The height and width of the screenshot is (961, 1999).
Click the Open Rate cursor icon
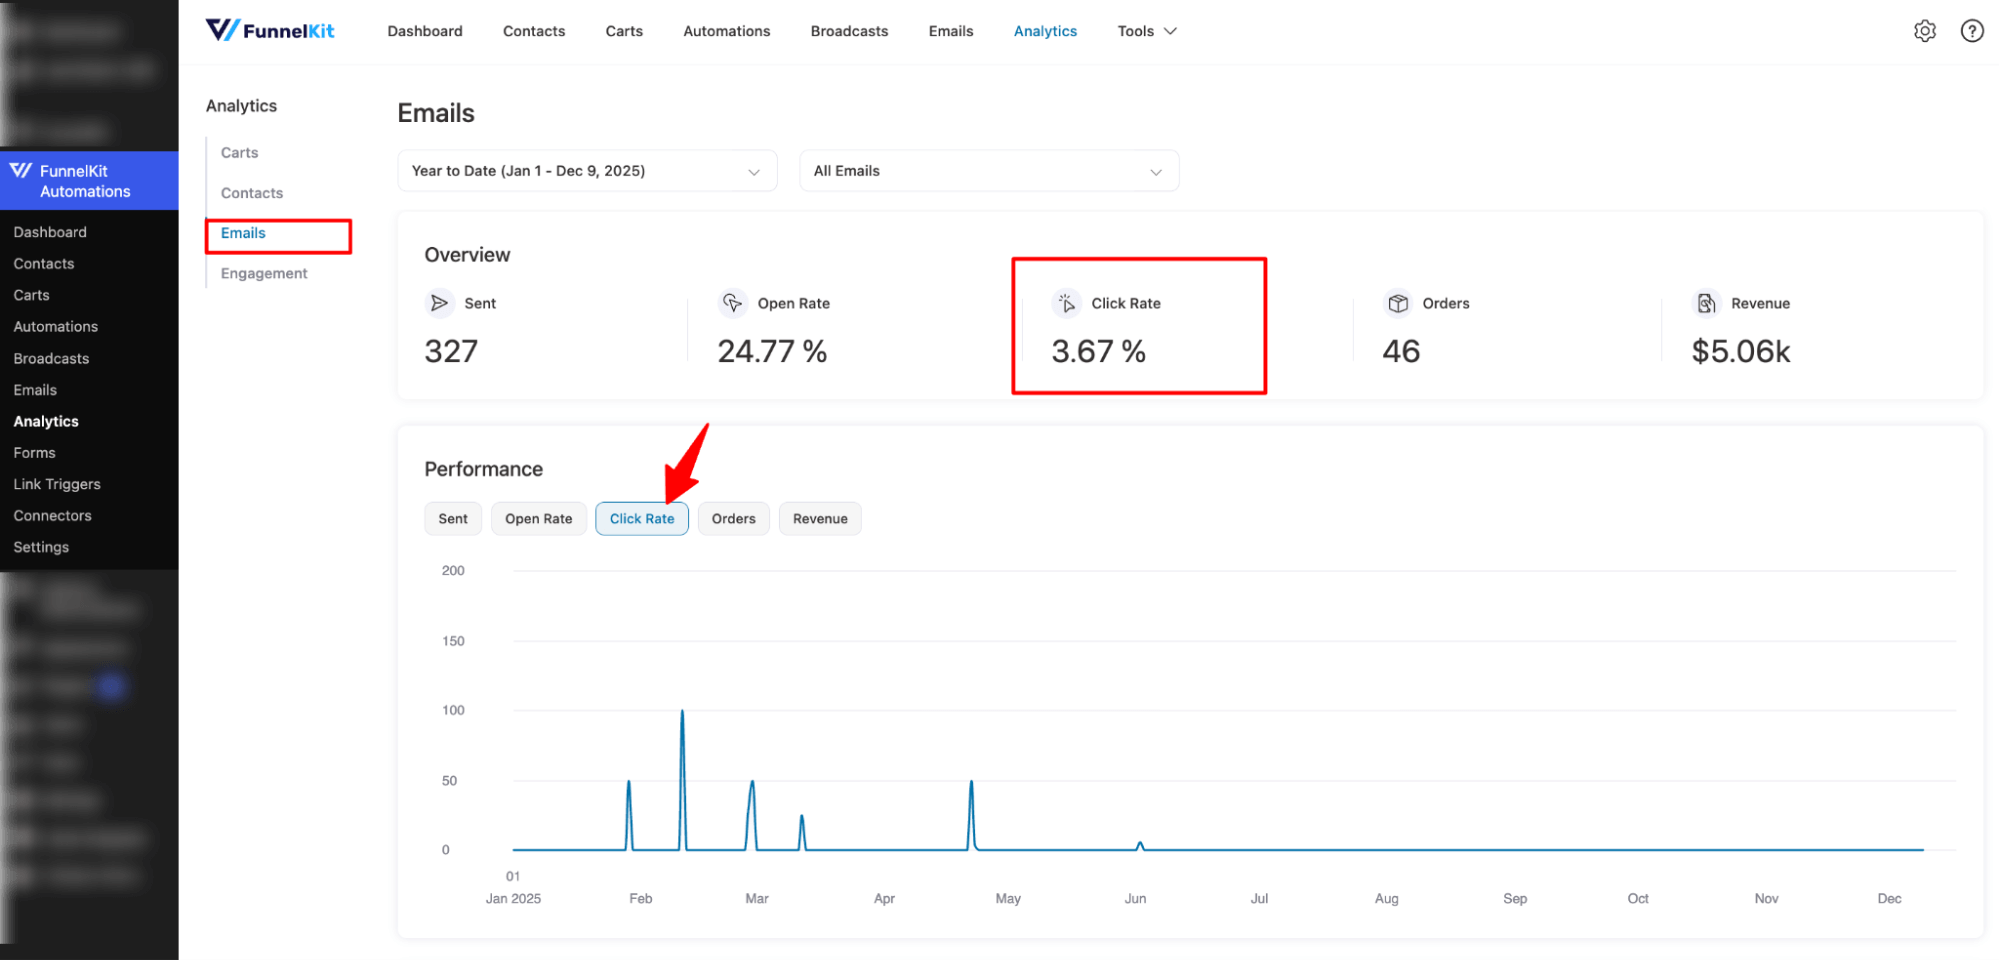coord(732,303)
